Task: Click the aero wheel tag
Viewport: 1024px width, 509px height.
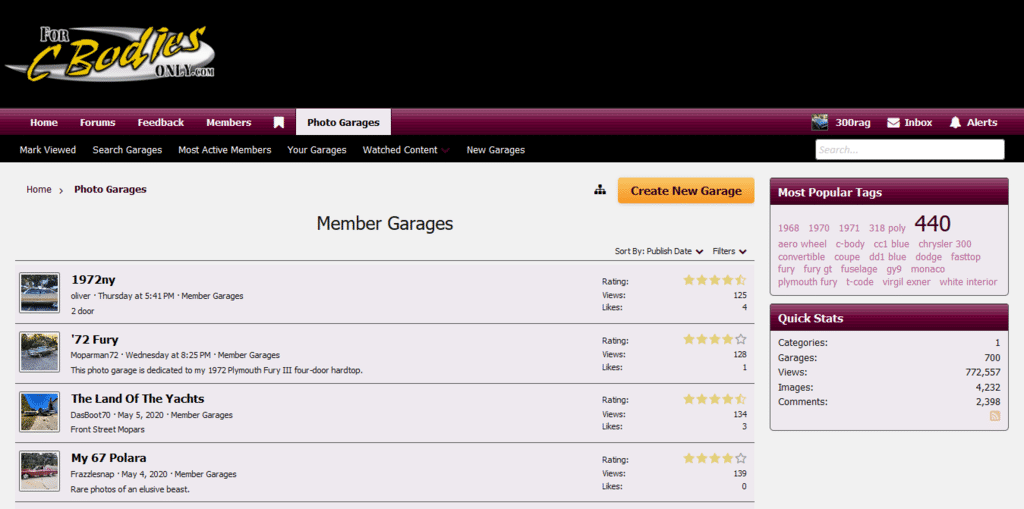Action: pyautogui.click(x=802, y=244)
